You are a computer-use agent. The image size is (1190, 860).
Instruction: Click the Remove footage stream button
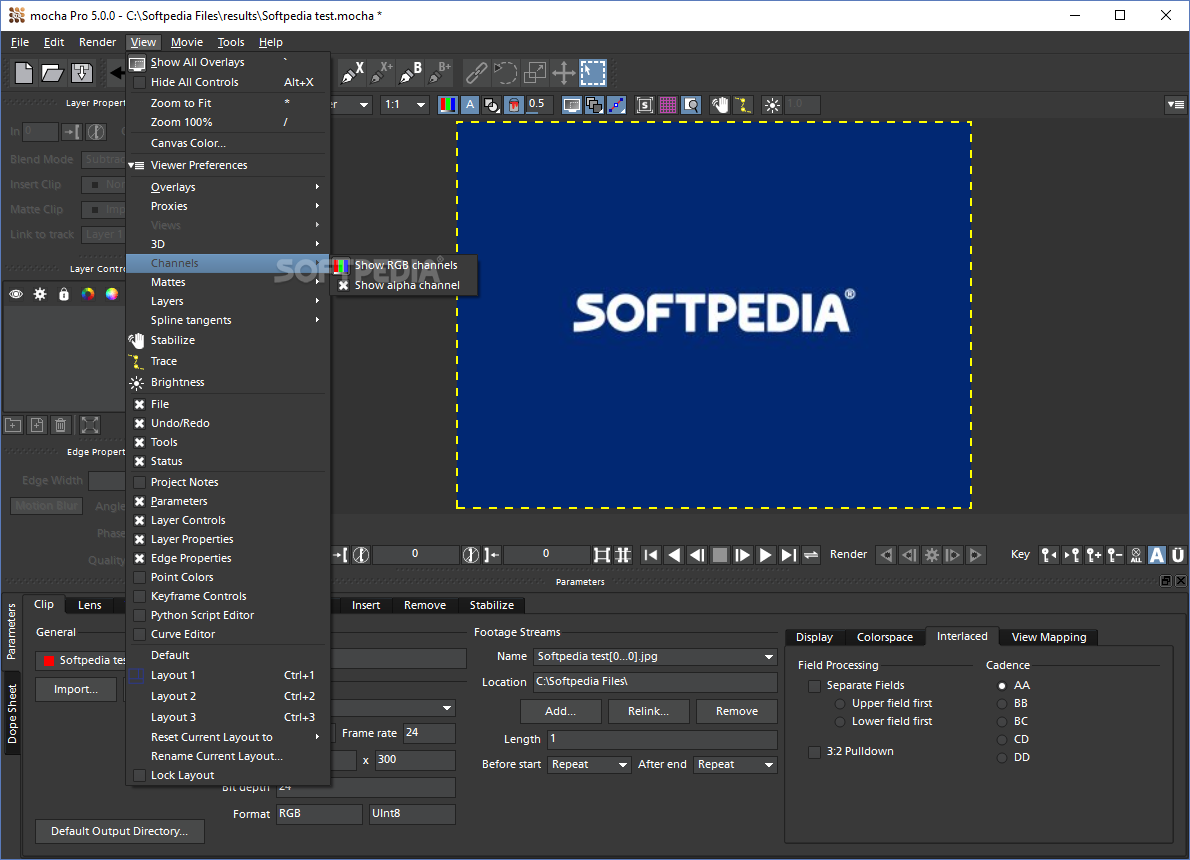pyautogui.click(x=737, y=711)
